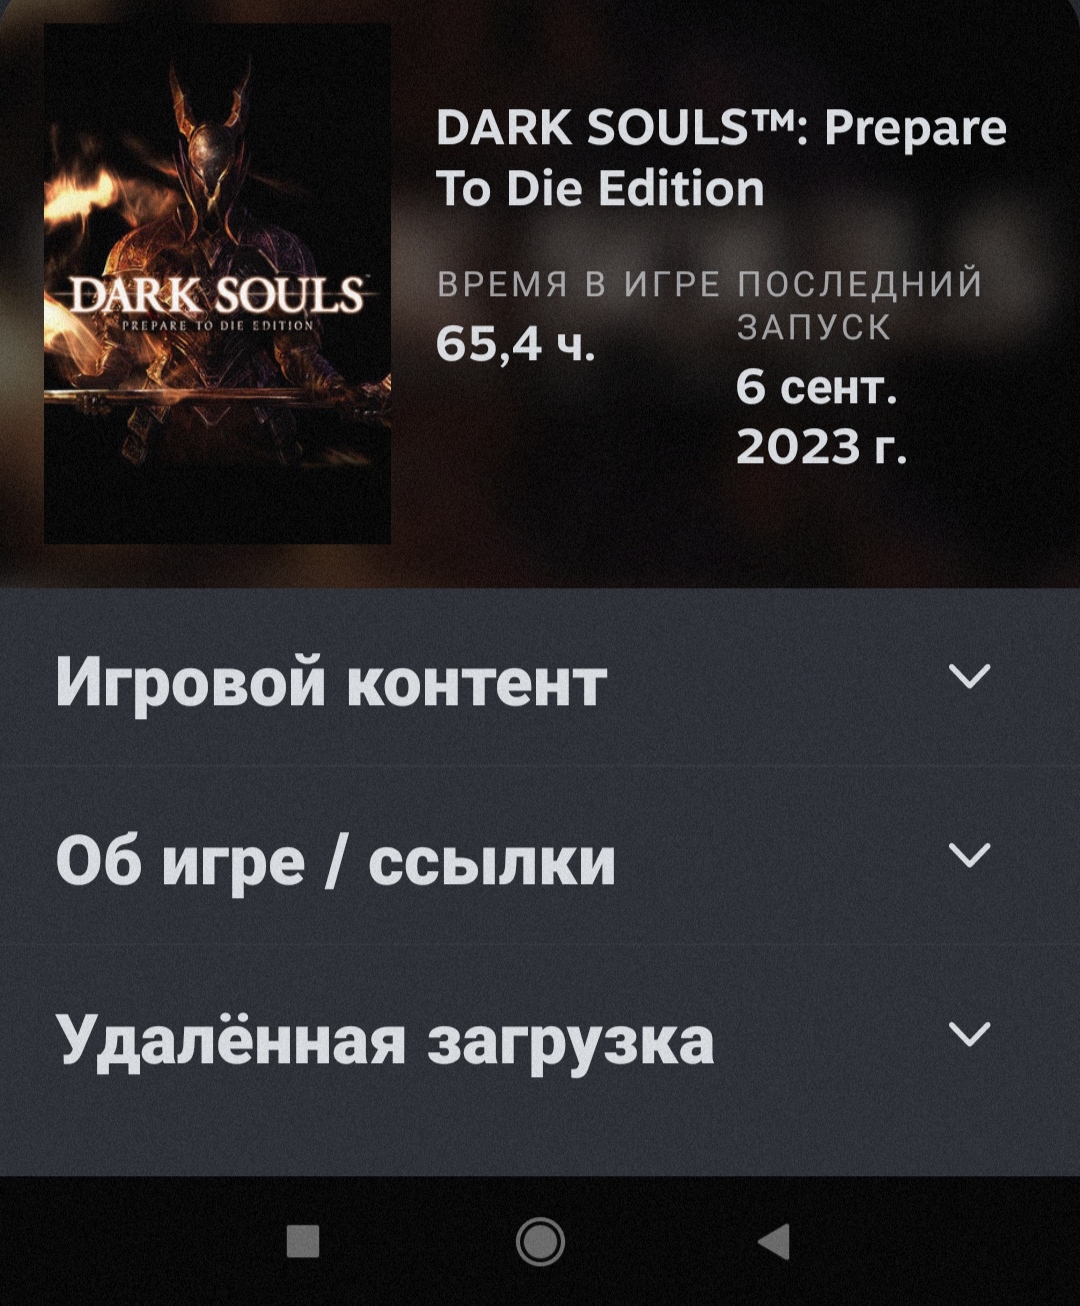
Task: Tap the Prepare To Die Edition subtitle on cover
Action: tap(219, 326)
